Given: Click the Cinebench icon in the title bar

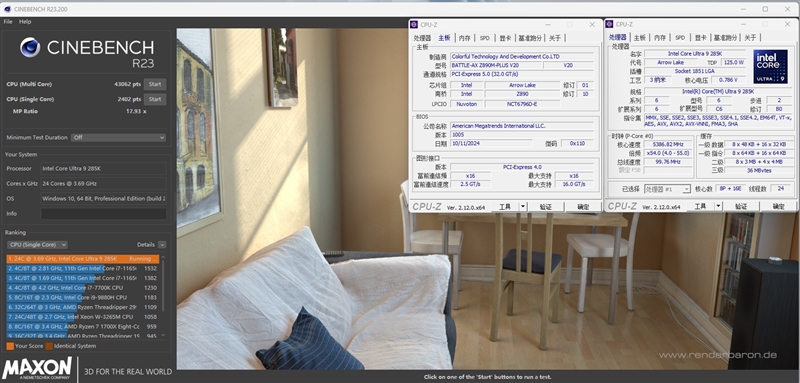Looking at the screenshot, I should click(8, 9).
